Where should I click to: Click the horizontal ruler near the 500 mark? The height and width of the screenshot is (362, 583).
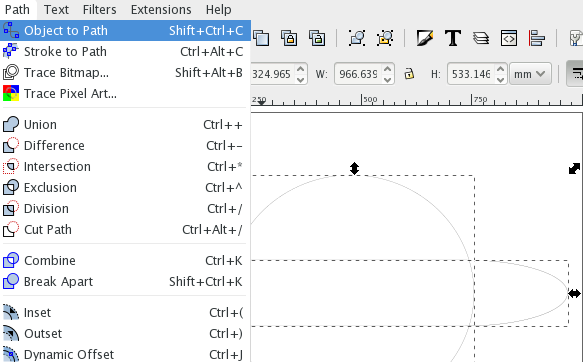tap(370, 100)
